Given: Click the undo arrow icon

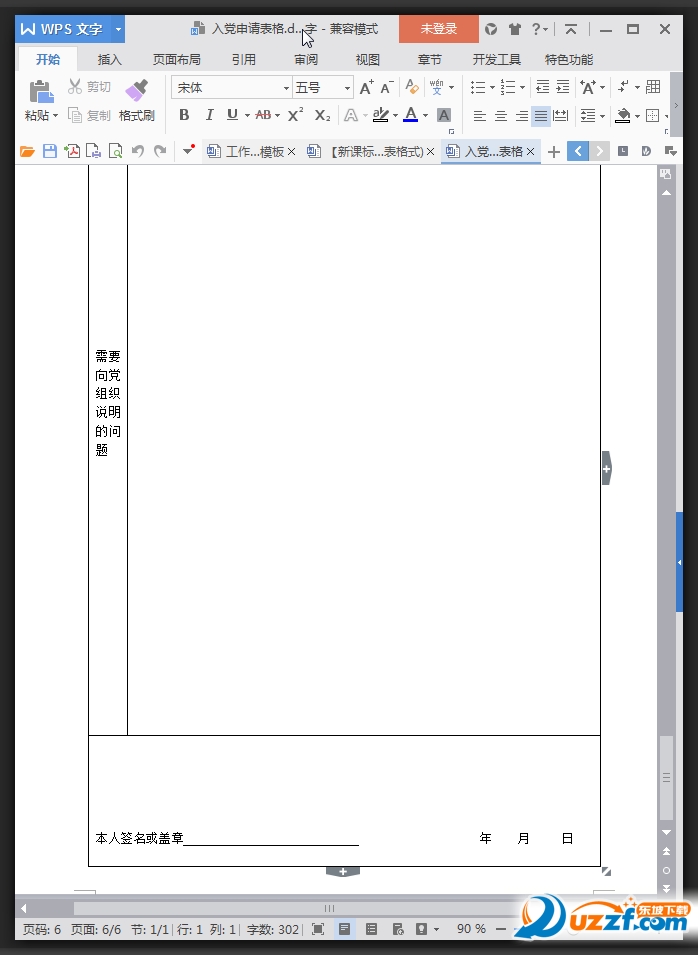Looking at the screenshot, I should 137,152.
